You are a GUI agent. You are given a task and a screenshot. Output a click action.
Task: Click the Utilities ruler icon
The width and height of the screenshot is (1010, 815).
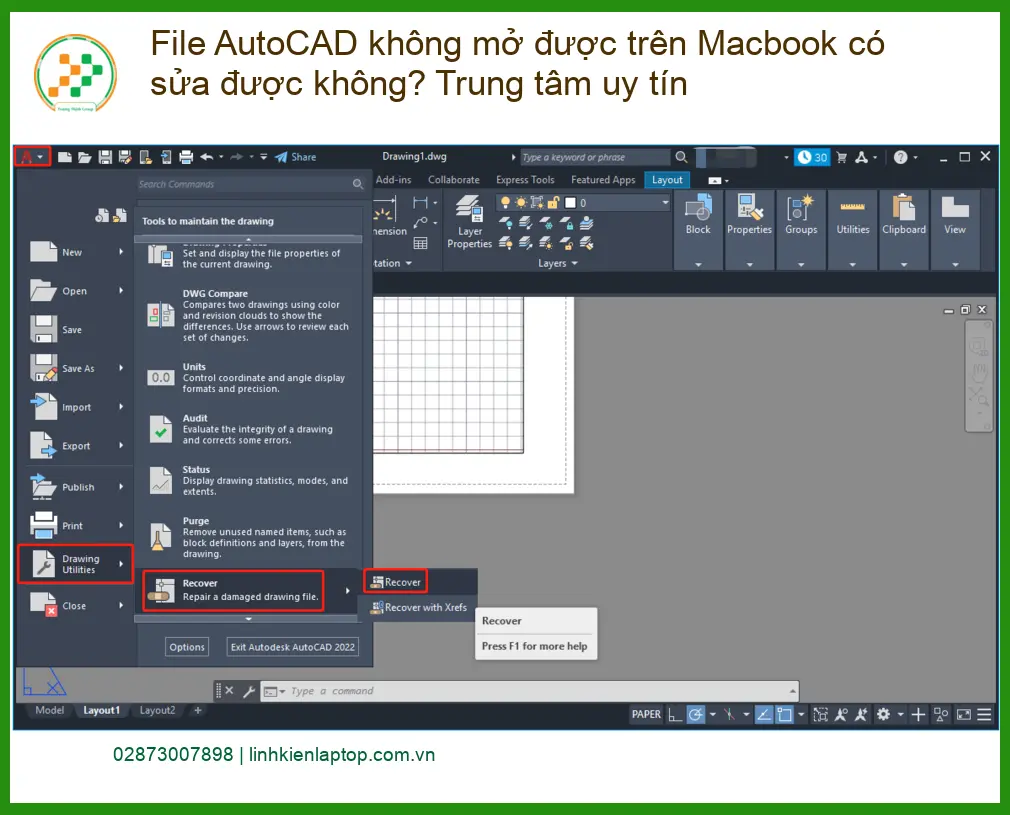click(x=852, y=207)
